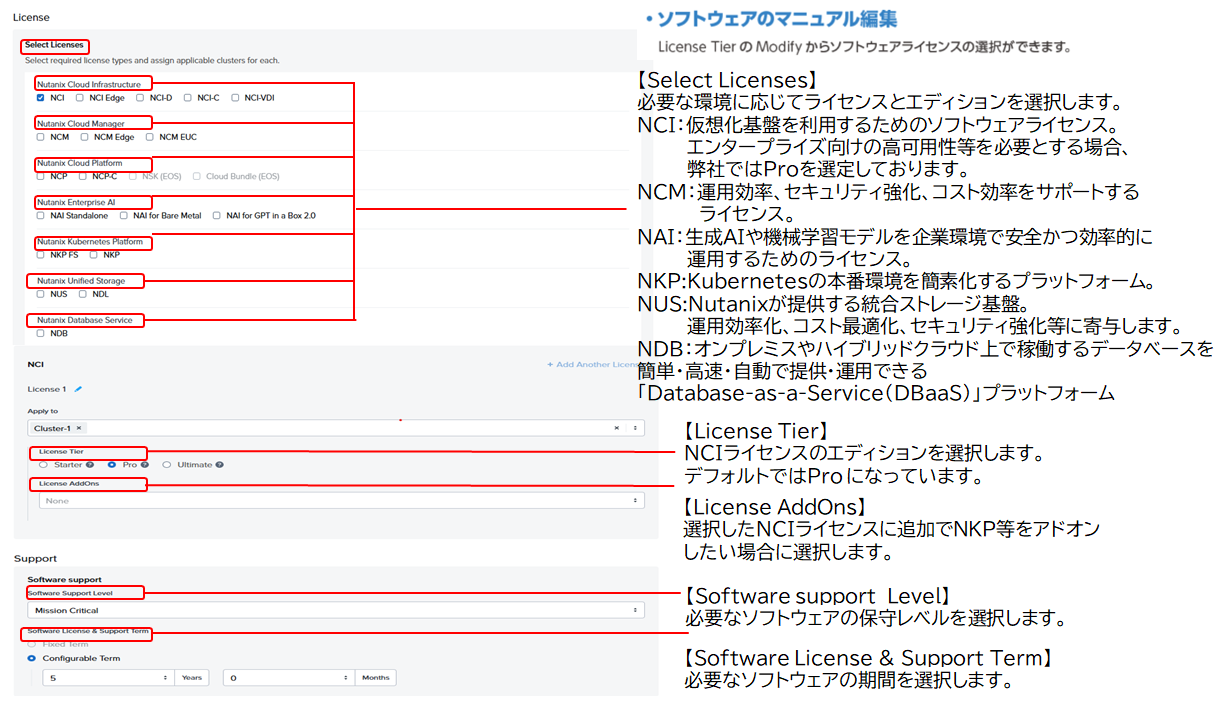This screenshot has height=701, width=1231.
Task: Select the NUS license checkbox
Action: (40, 294)
